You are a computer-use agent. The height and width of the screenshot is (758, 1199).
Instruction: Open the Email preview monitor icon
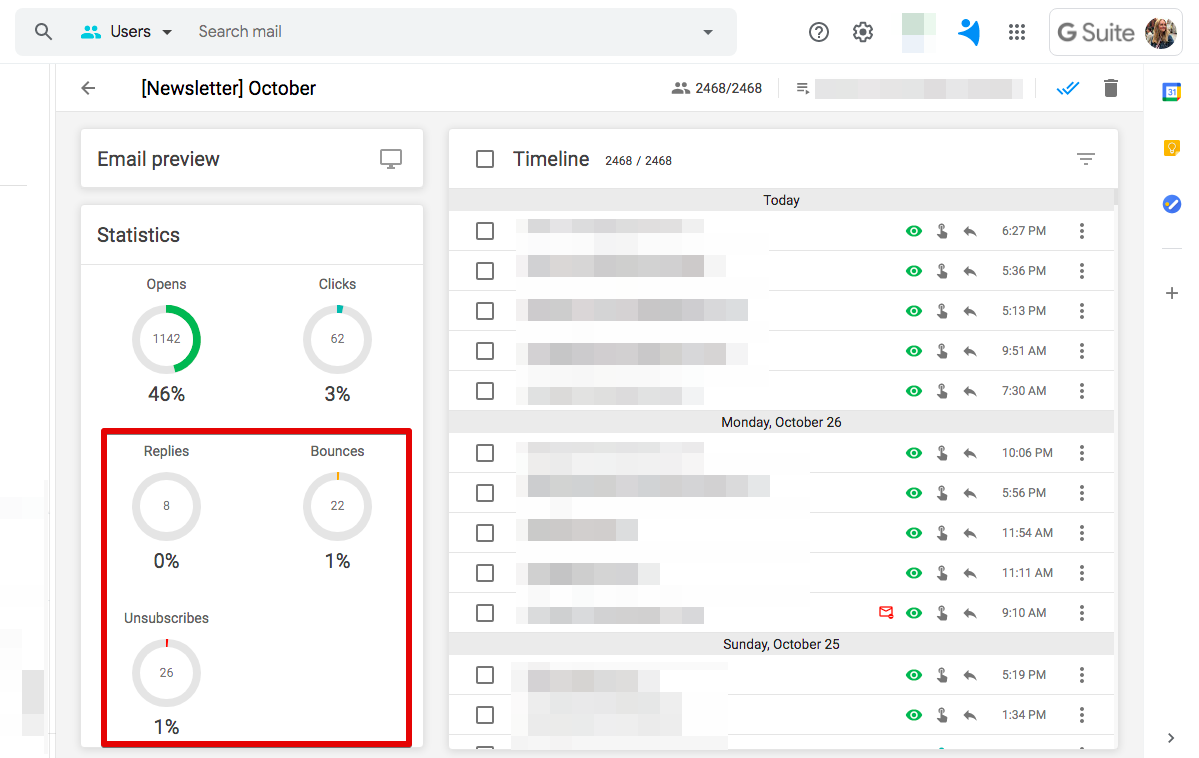coord(390,158)
